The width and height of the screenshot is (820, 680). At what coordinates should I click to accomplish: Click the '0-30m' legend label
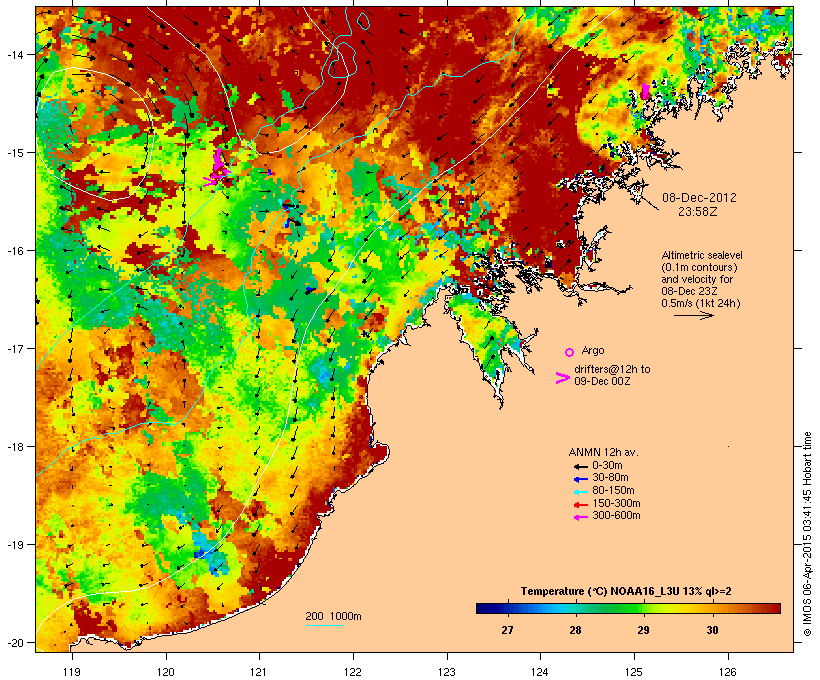607,466
